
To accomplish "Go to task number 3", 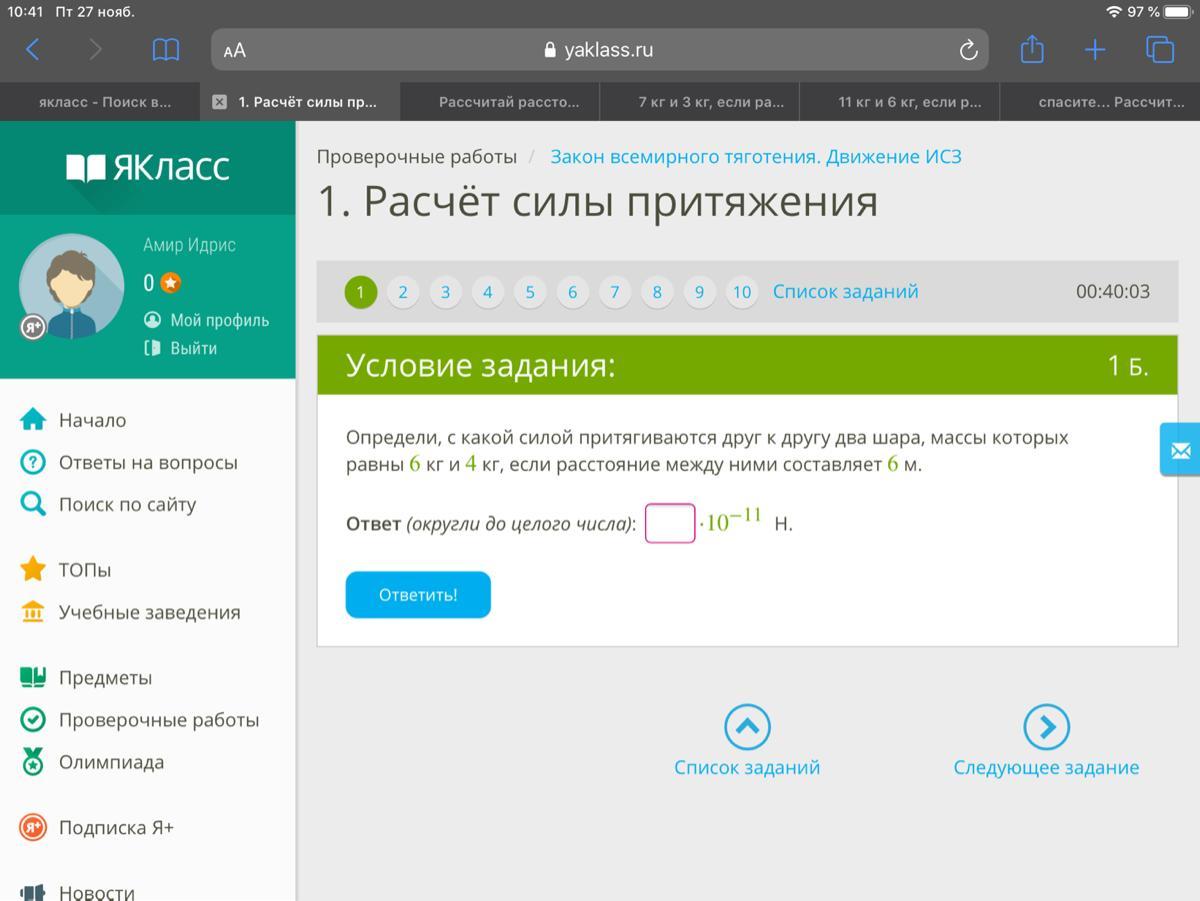I will click(x=445, y=292).
